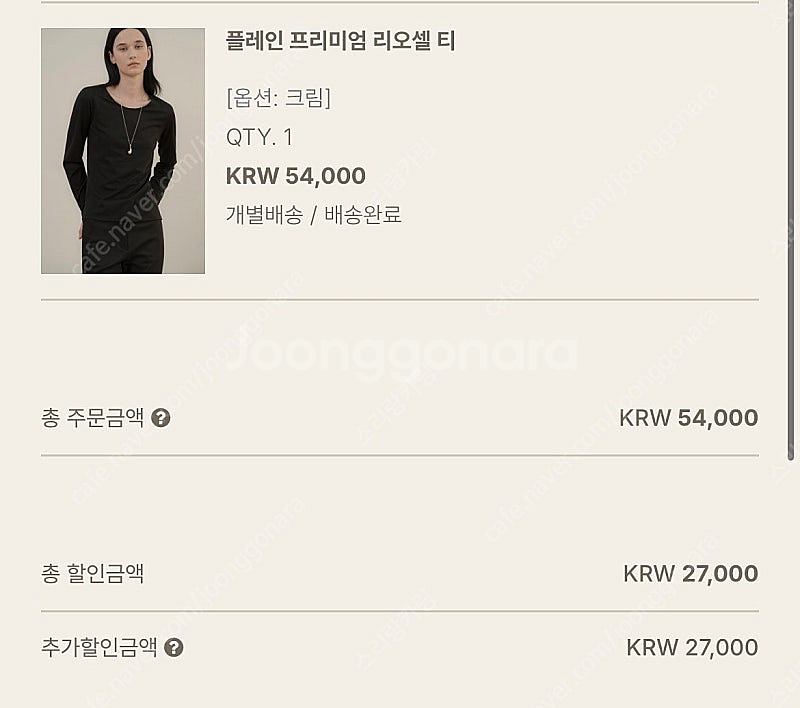Click the 총 할인금액 amount value
This screenshot has height=708, width=800.
pos(690,574)
